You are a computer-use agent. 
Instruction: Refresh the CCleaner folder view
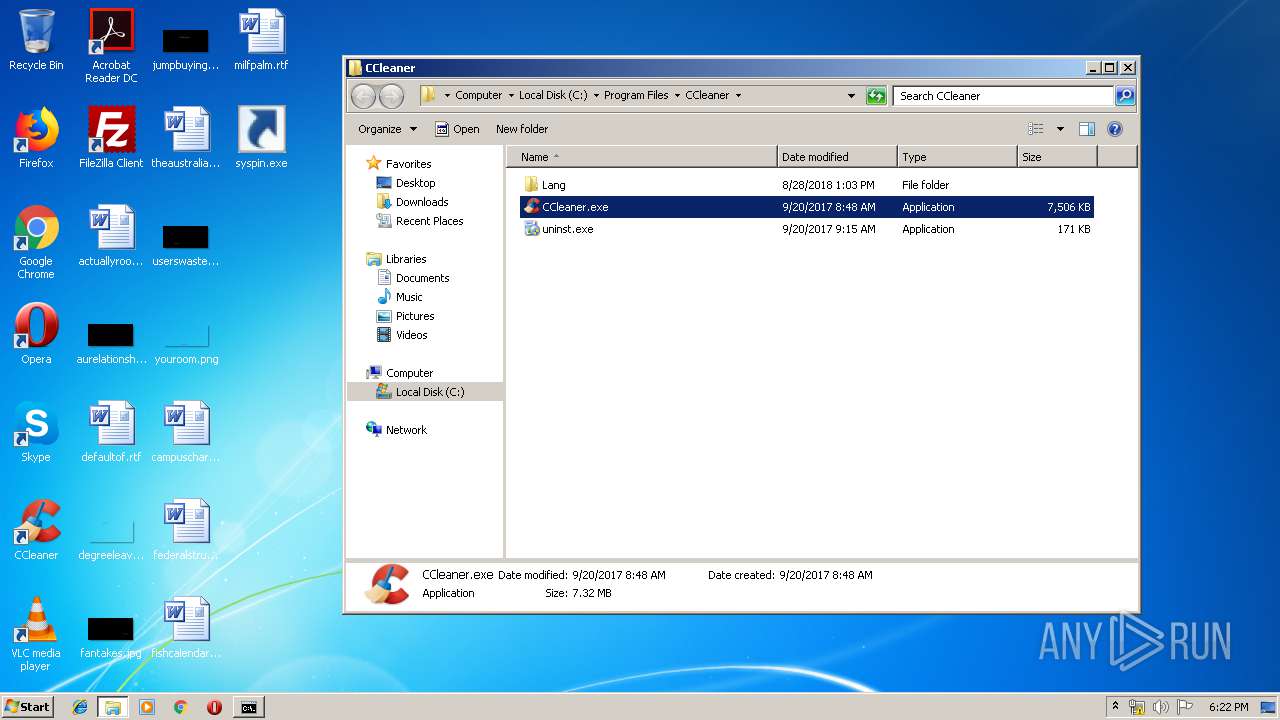point(876,96)
